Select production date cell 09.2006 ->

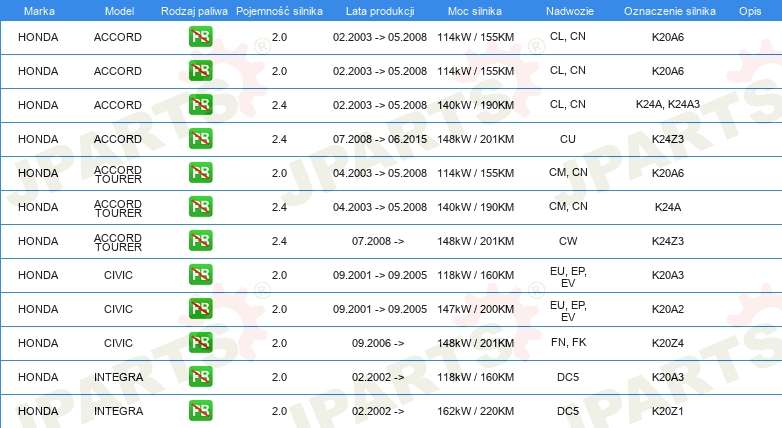pos(378,343)
